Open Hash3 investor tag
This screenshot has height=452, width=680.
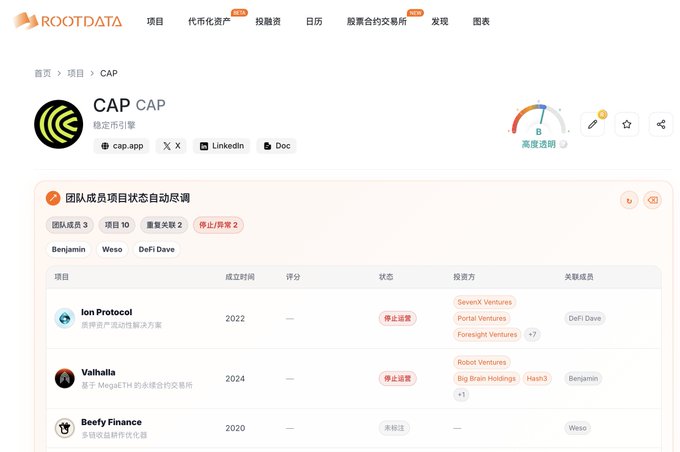tap(537, 378)
